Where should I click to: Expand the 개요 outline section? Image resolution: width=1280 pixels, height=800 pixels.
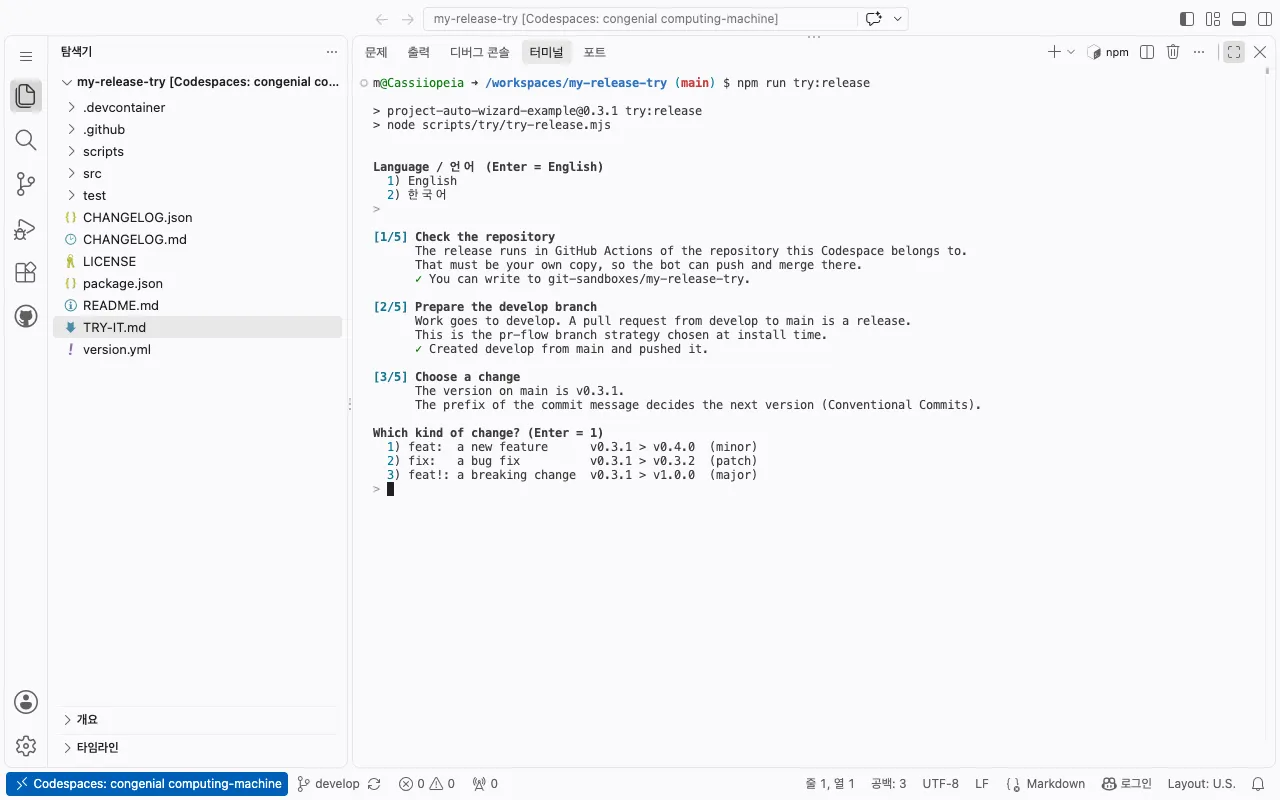200,720
